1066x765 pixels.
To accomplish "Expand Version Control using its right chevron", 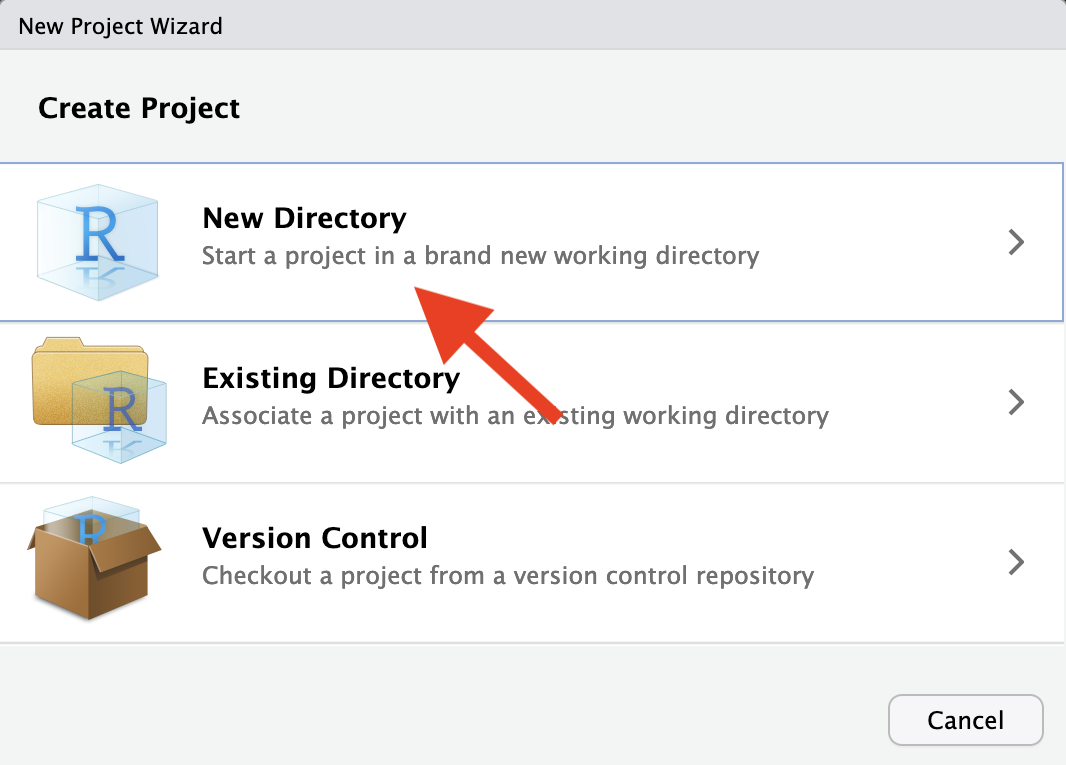I will (x=1016, y=562).
